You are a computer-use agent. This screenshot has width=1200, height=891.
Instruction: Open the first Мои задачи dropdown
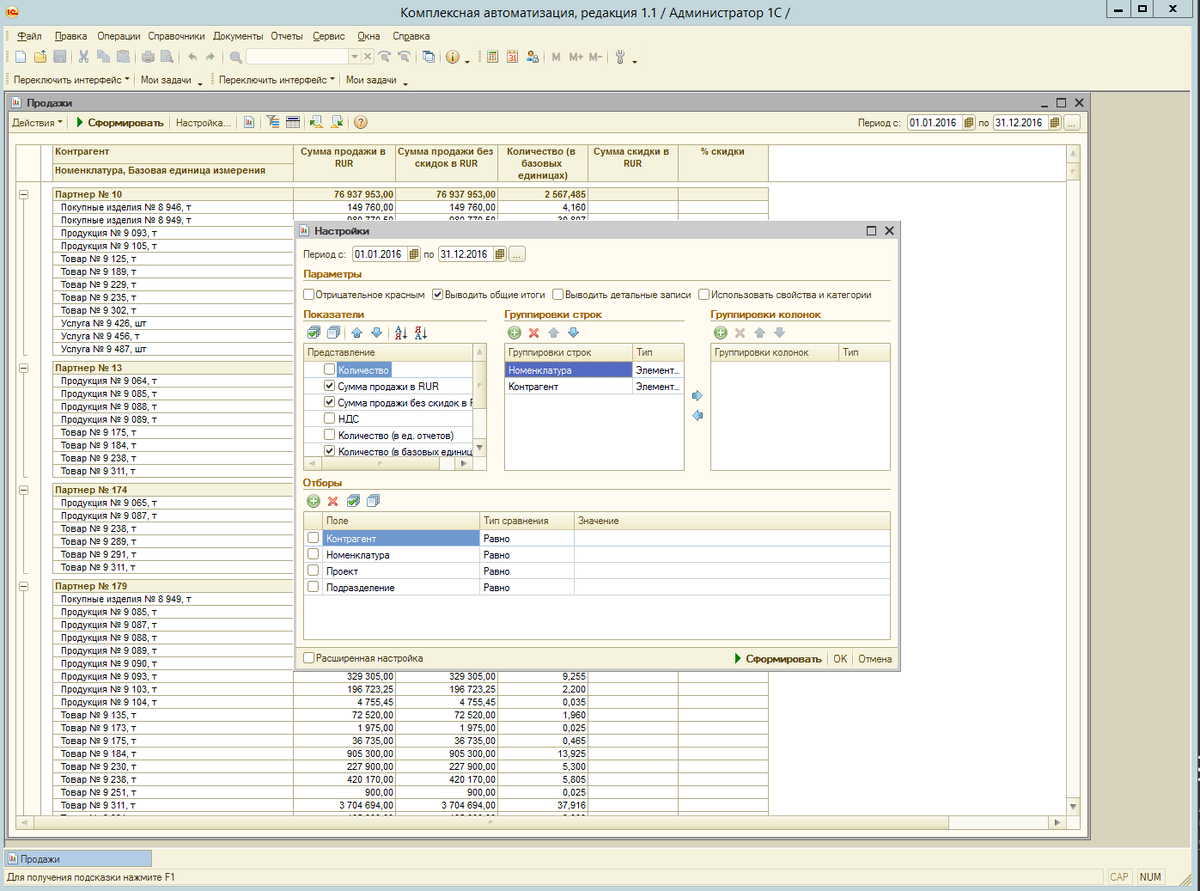point(171,79)
